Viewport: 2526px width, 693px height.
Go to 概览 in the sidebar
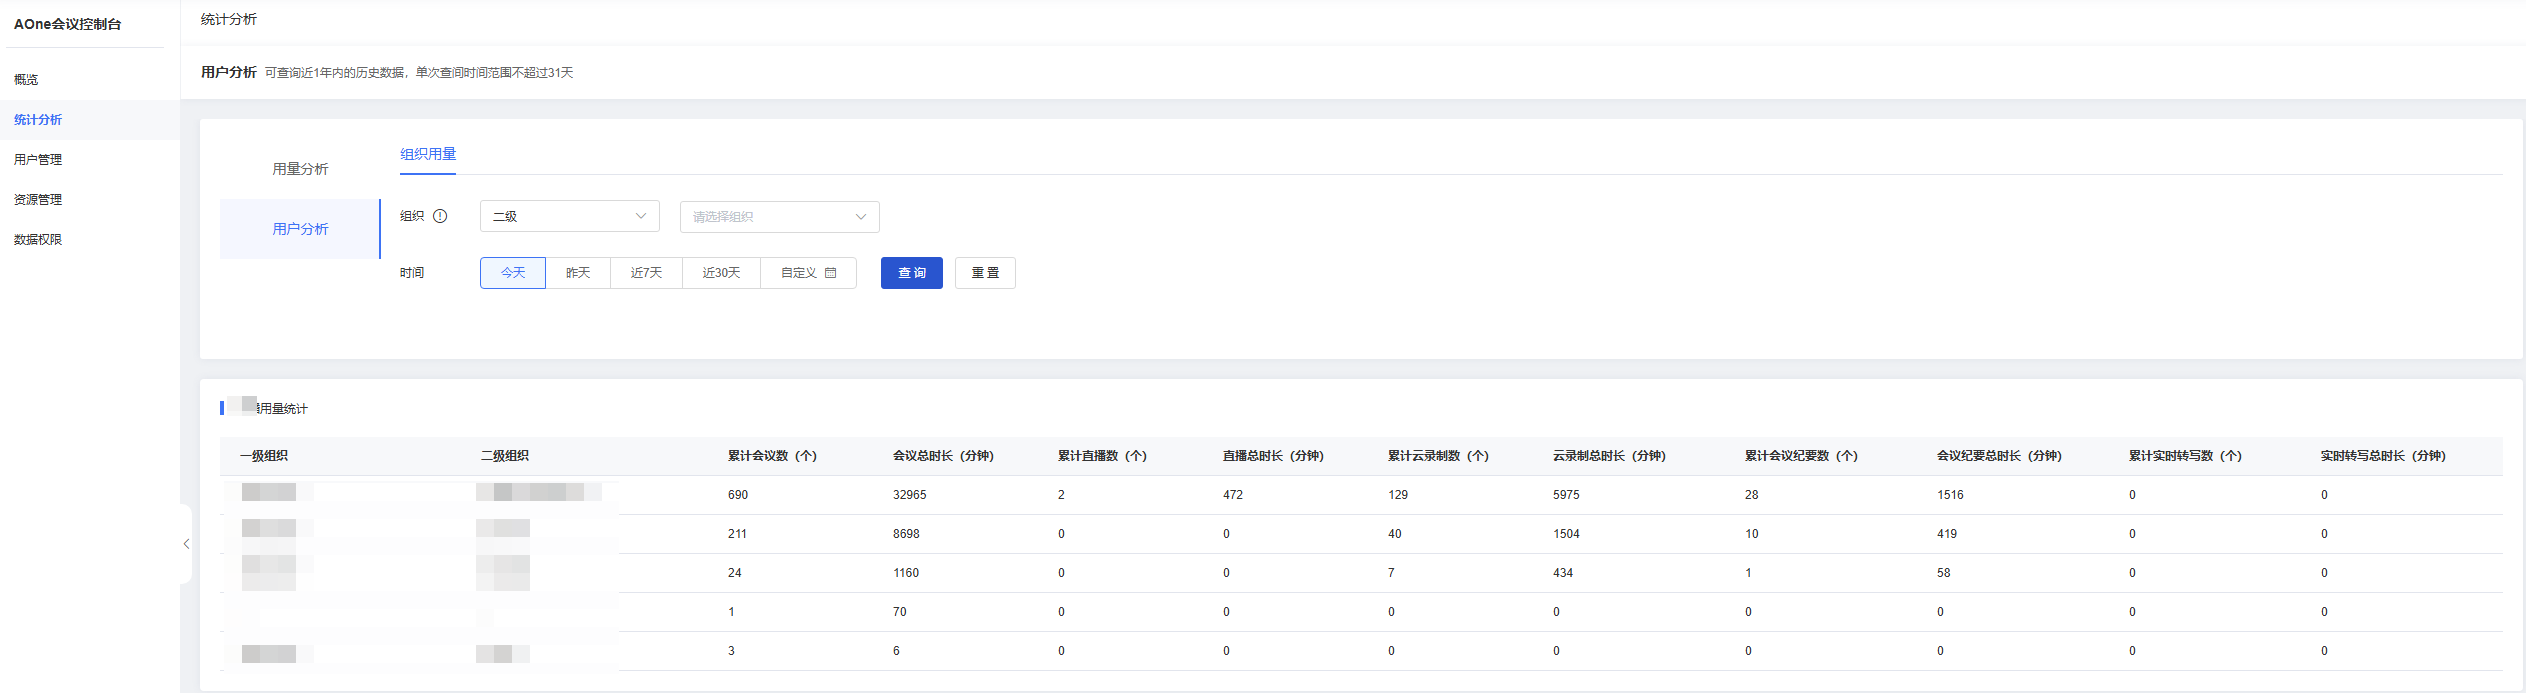[26, 80]
